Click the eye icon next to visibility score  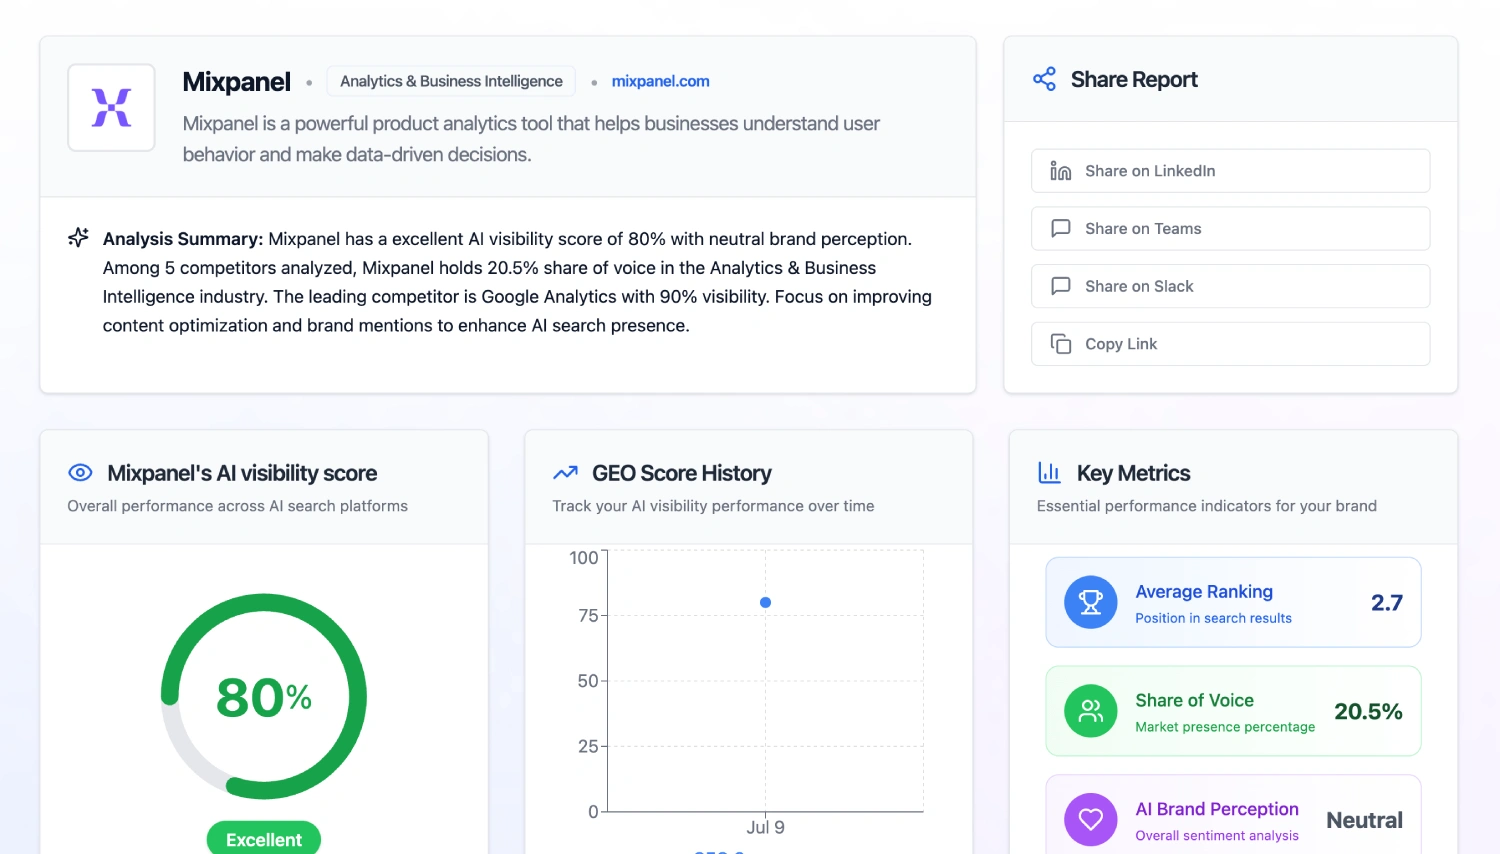80,473
